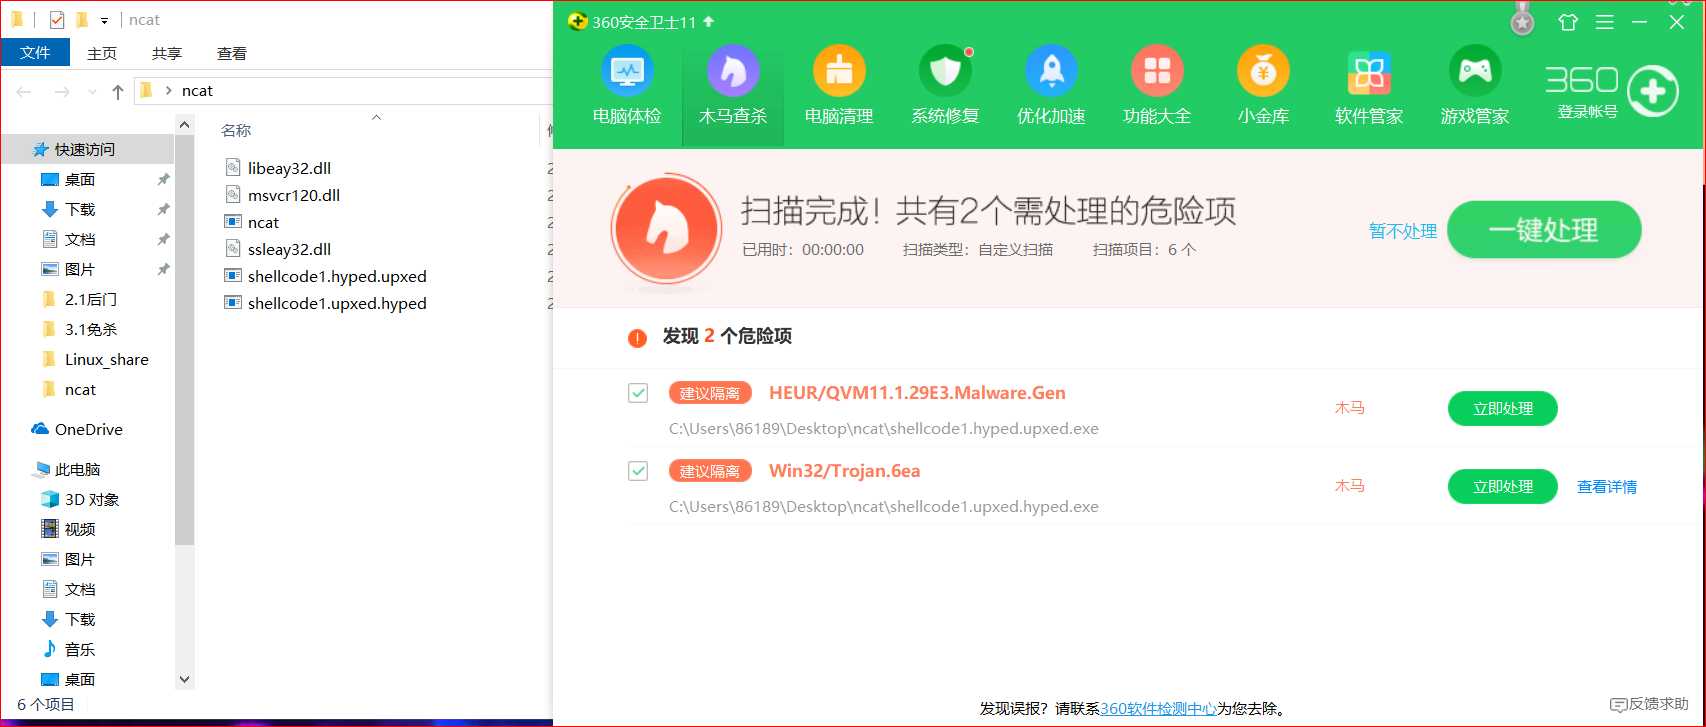1706x727 pixels.
Task: Select file libeay32.dll
Action: click(289, 168)
